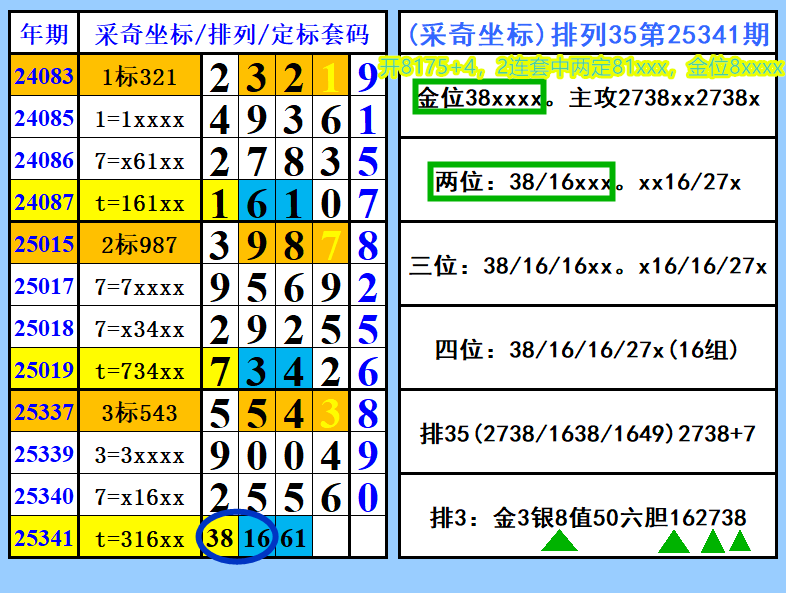Image resolution: width=786 pixels, height=593 pixels.
Task: Click the blue 16 cell in row 25341
Action: point(257,538)
